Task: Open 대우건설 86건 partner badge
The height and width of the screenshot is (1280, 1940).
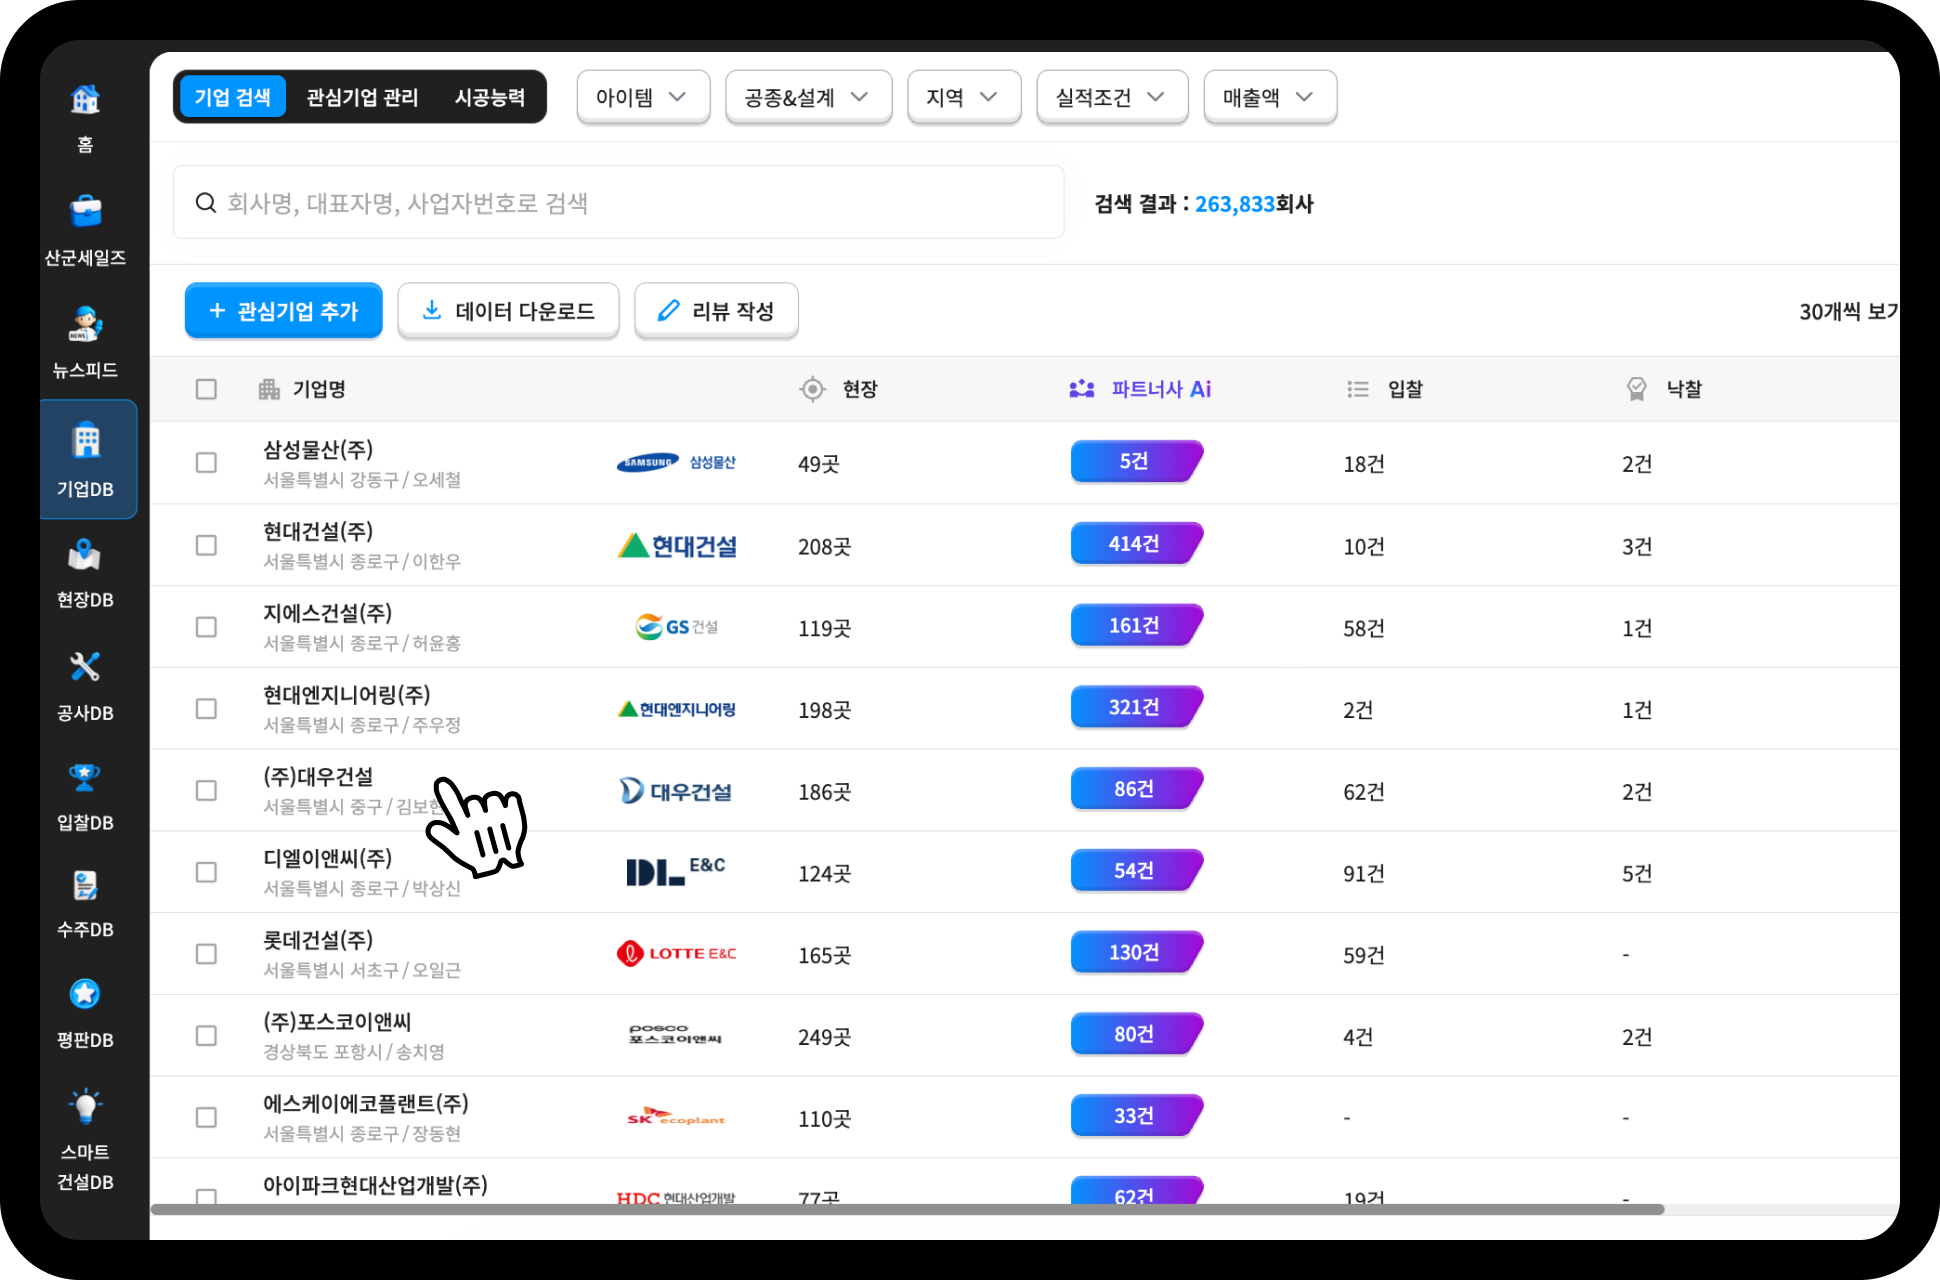Action: point(1136,789)
